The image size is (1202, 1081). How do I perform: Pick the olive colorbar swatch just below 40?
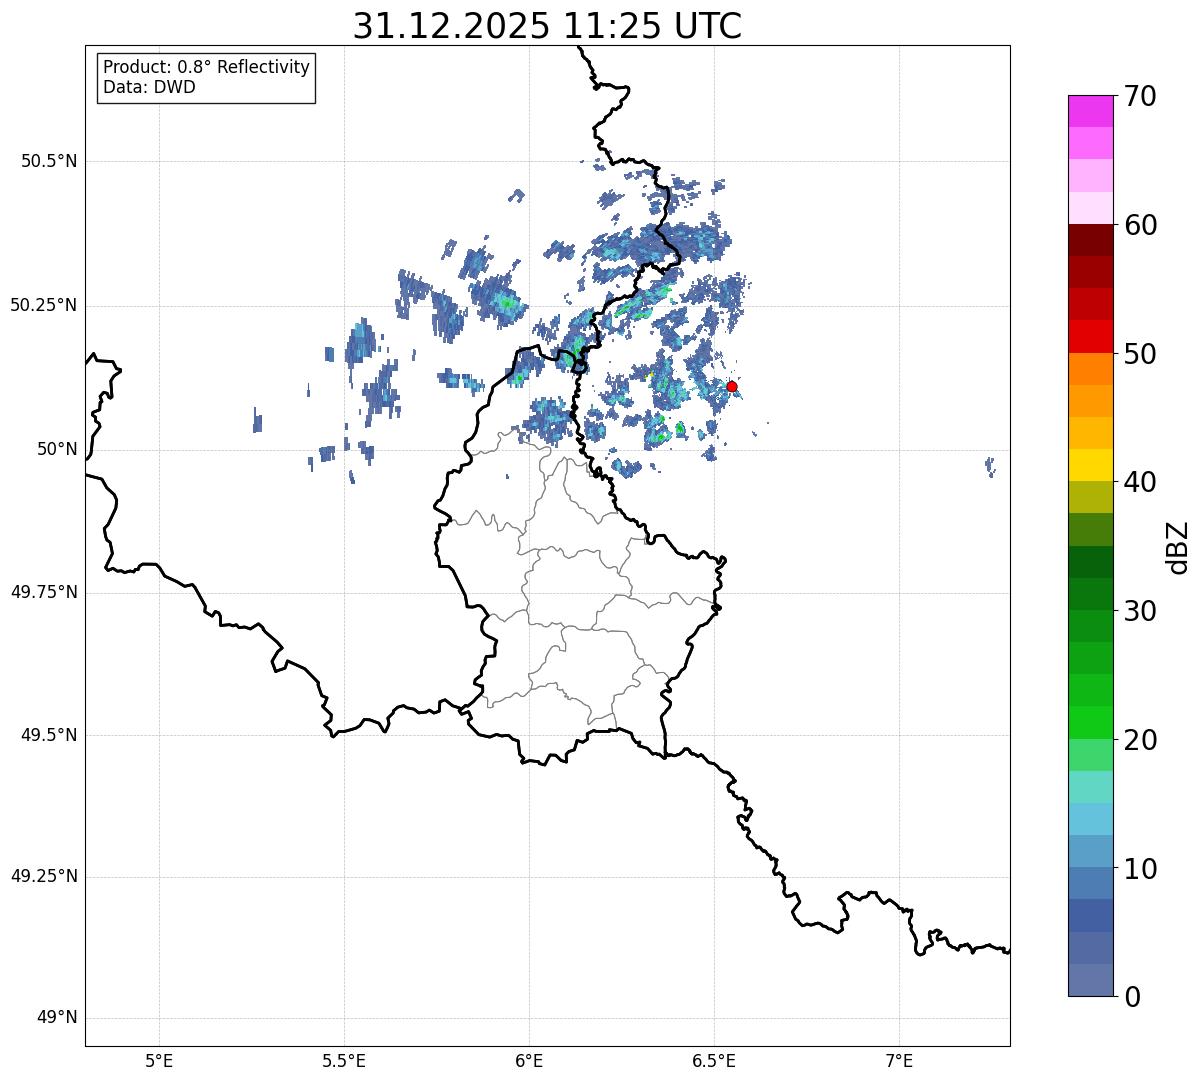click(x=1090, y=497)
